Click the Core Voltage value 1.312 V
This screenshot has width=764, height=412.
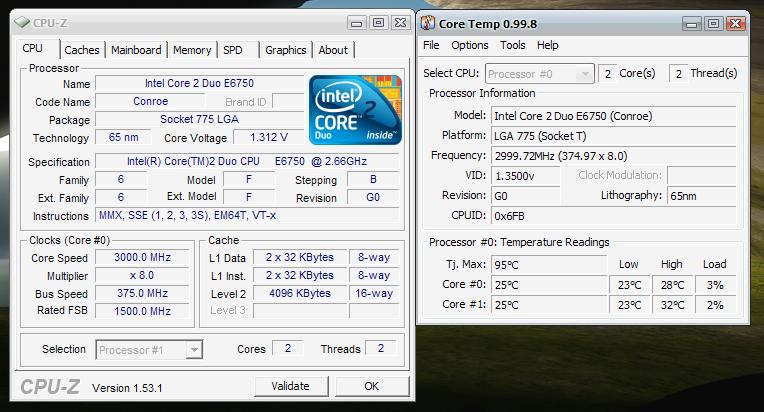[x=268, y=137]
